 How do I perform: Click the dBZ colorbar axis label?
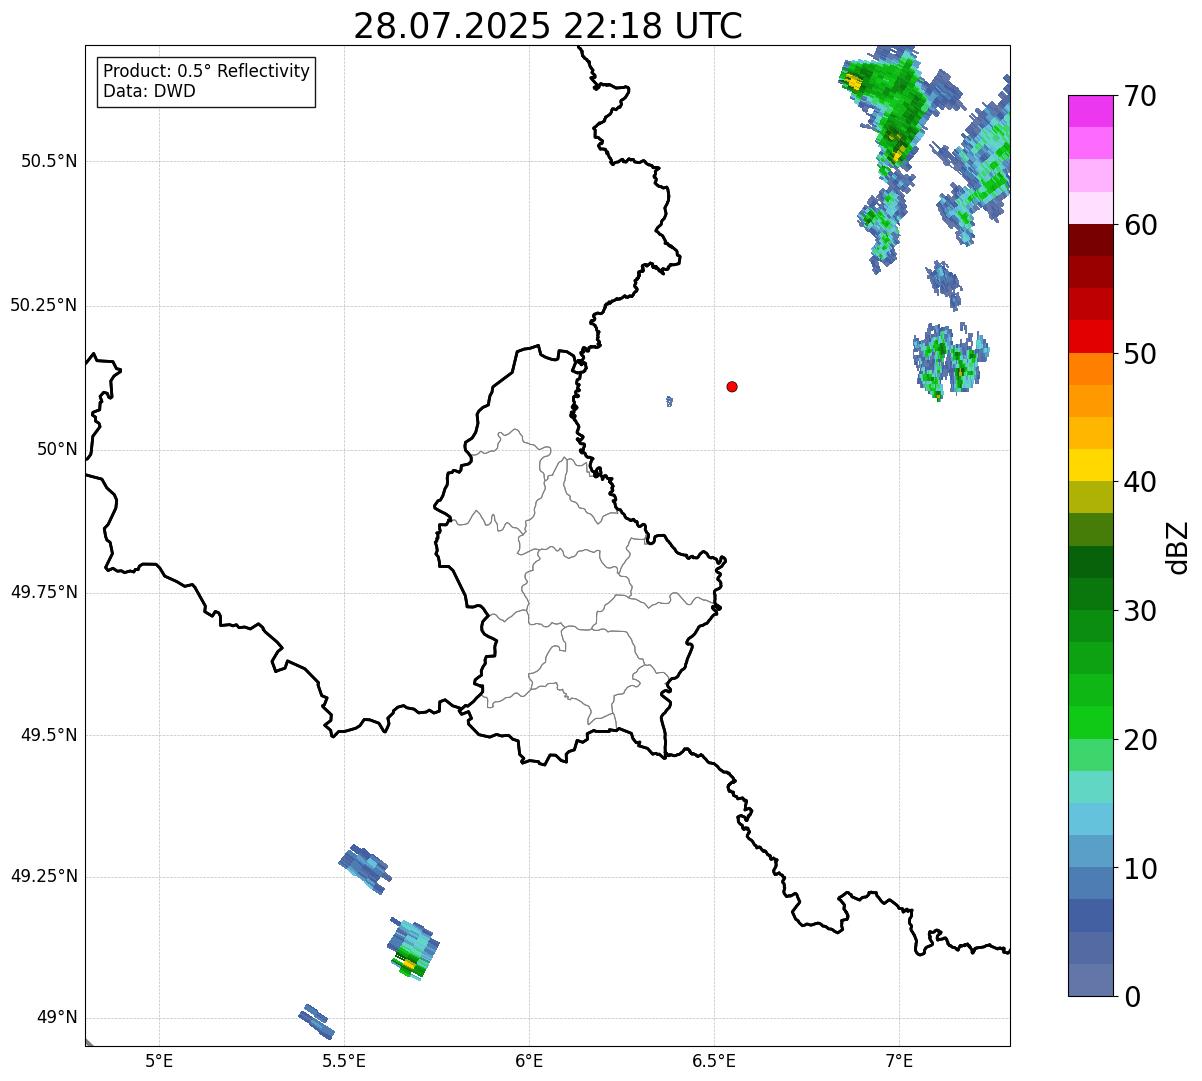coord(1179,547)
